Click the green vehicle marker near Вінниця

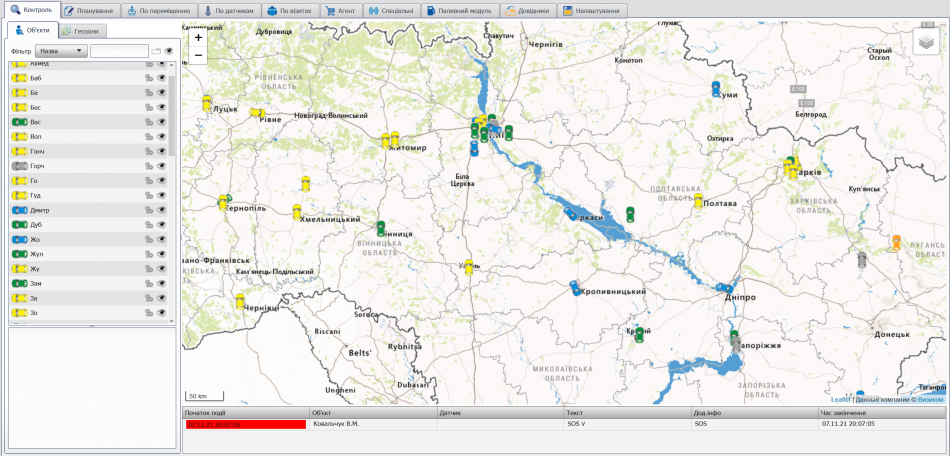point(381,228)
